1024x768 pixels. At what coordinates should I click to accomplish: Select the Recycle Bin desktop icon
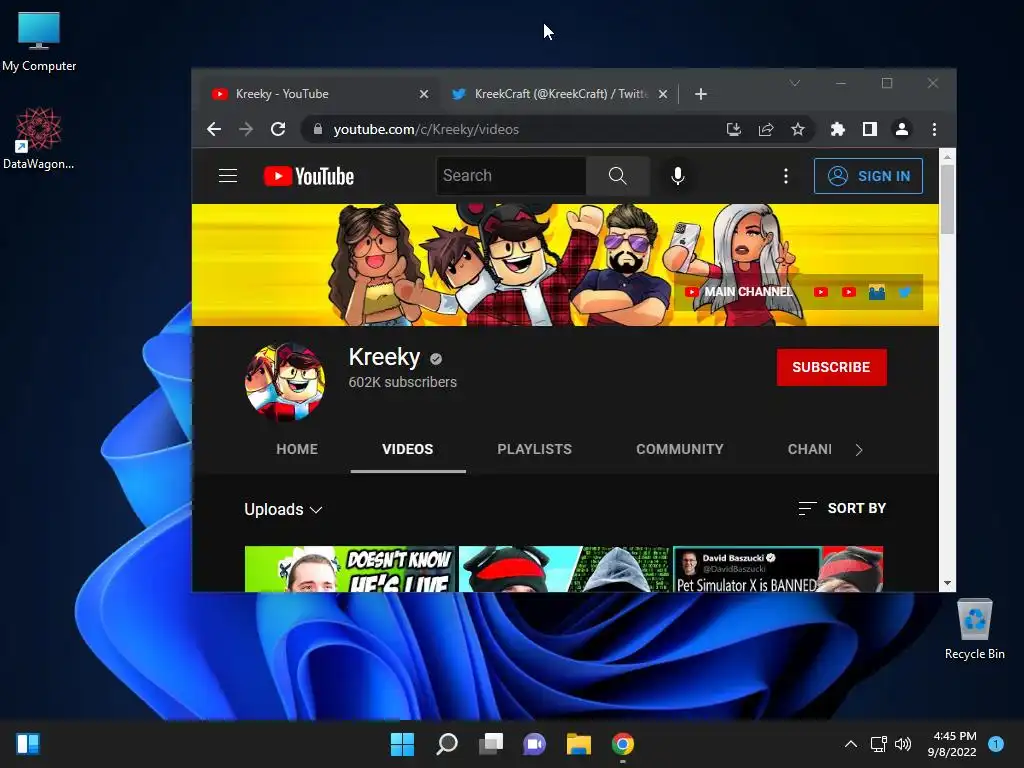[974, 630]
